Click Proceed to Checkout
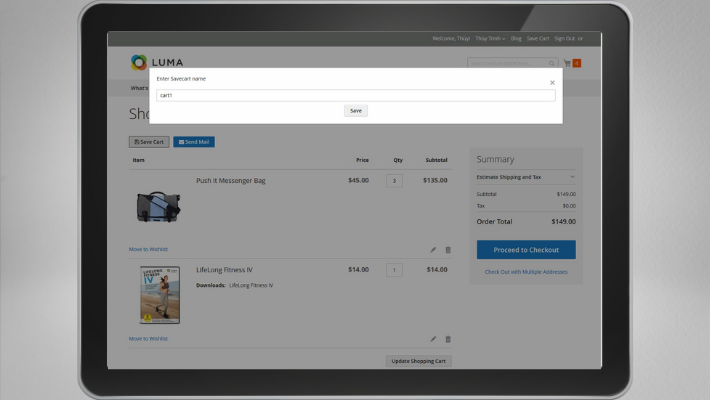 pos(526,250)
